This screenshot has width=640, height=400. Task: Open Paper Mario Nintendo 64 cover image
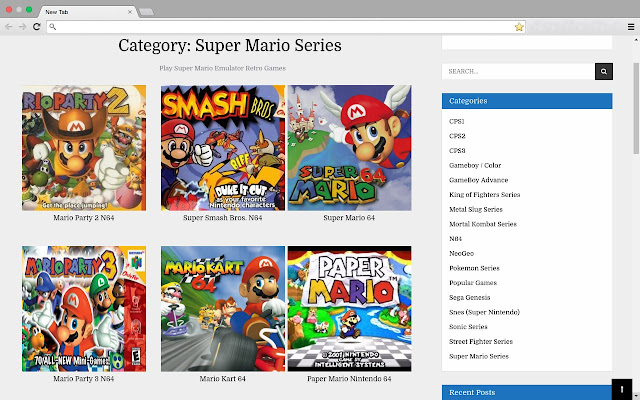click(349, 309)
